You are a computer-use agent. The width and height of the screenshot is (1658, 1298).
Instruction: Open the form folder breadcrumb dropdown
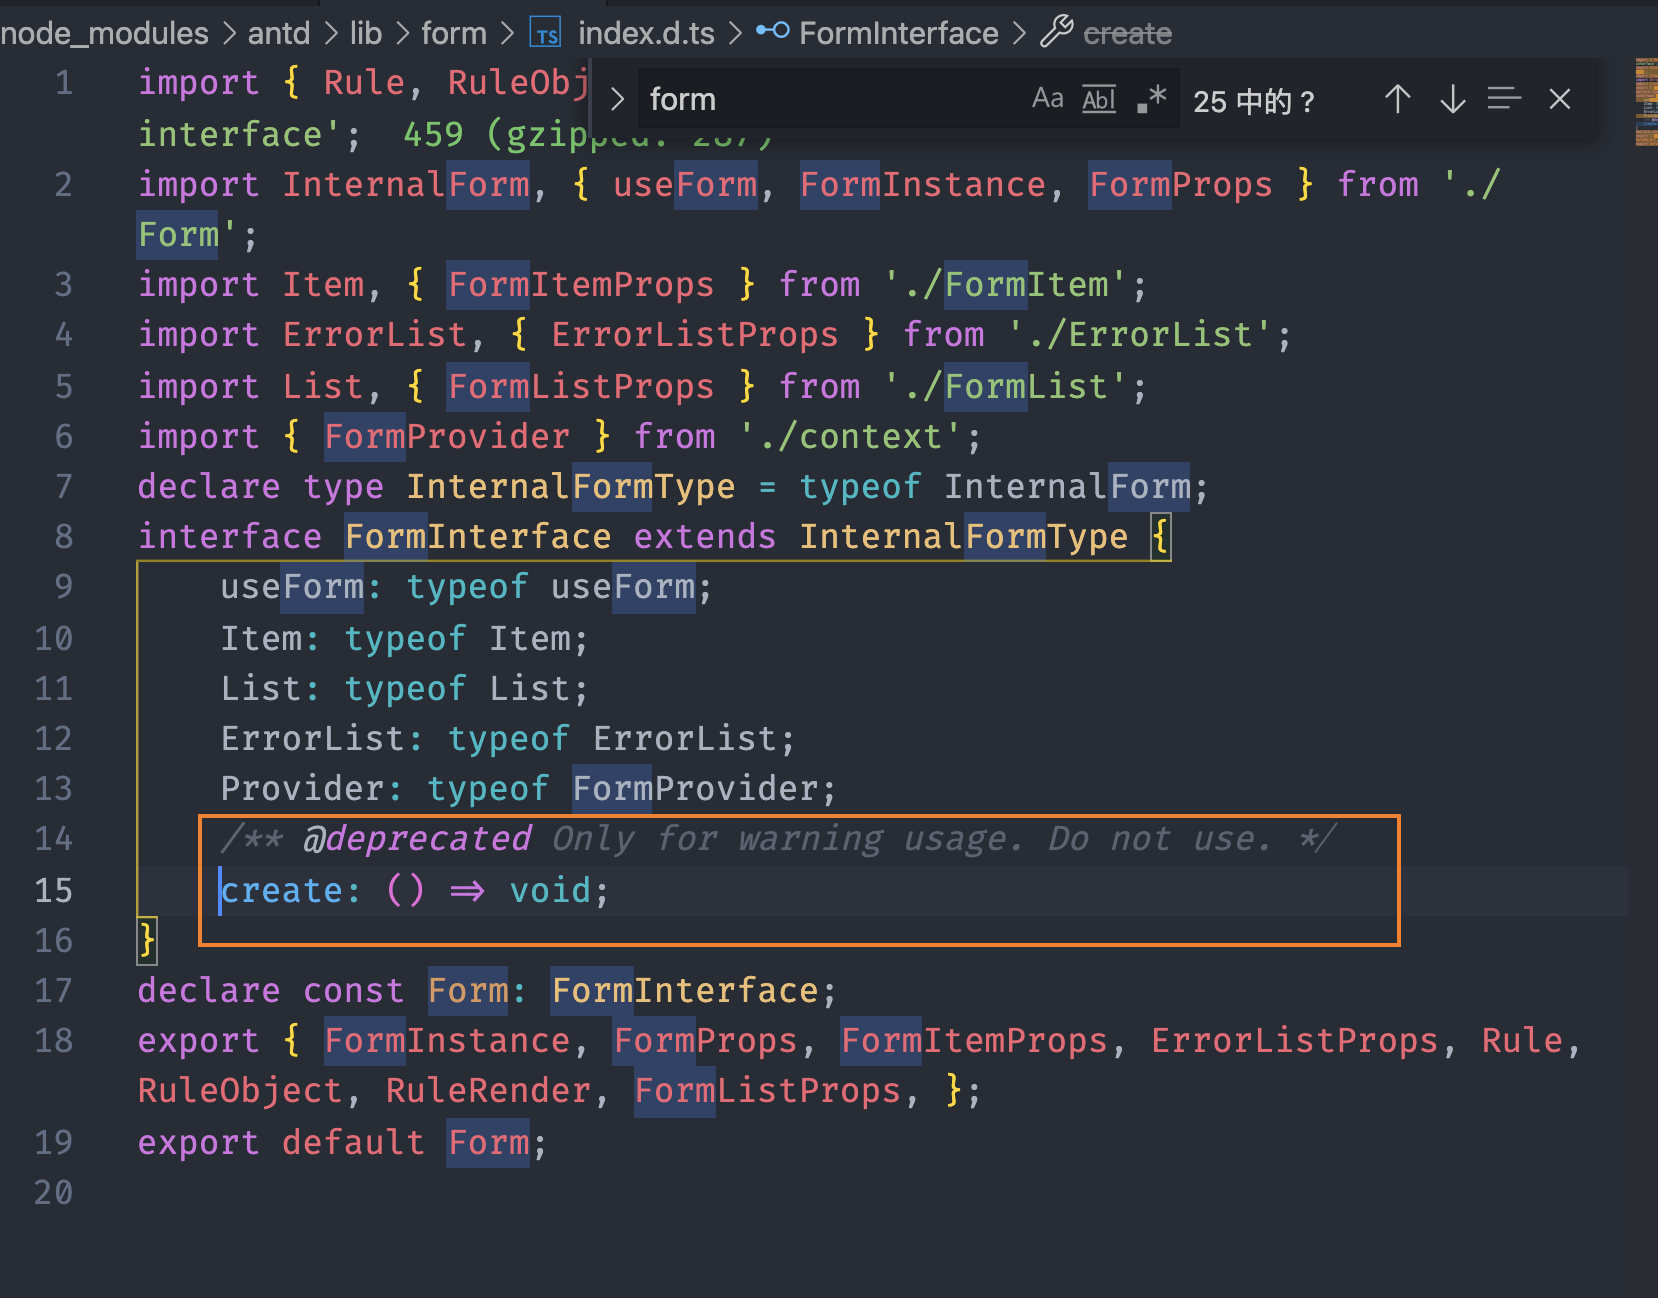click(x=453, y=32)
